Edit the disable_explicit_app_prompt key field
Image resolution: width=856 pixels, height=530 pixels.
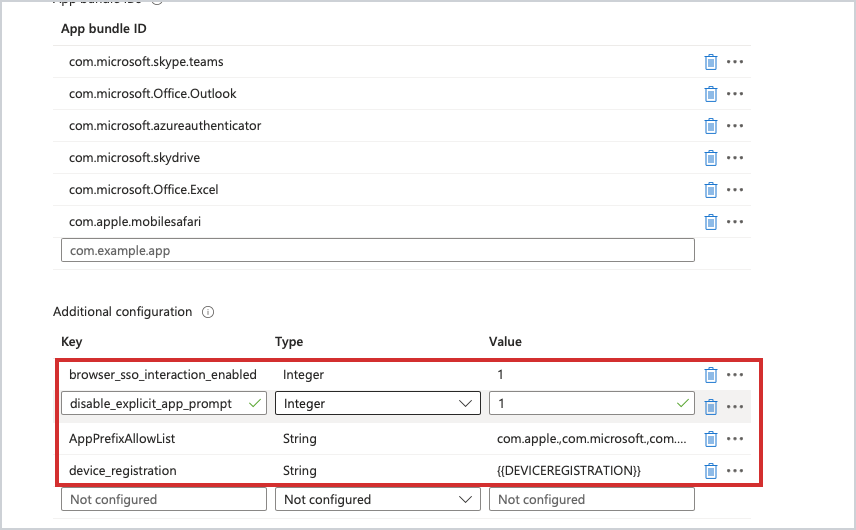tap(164, 403)
